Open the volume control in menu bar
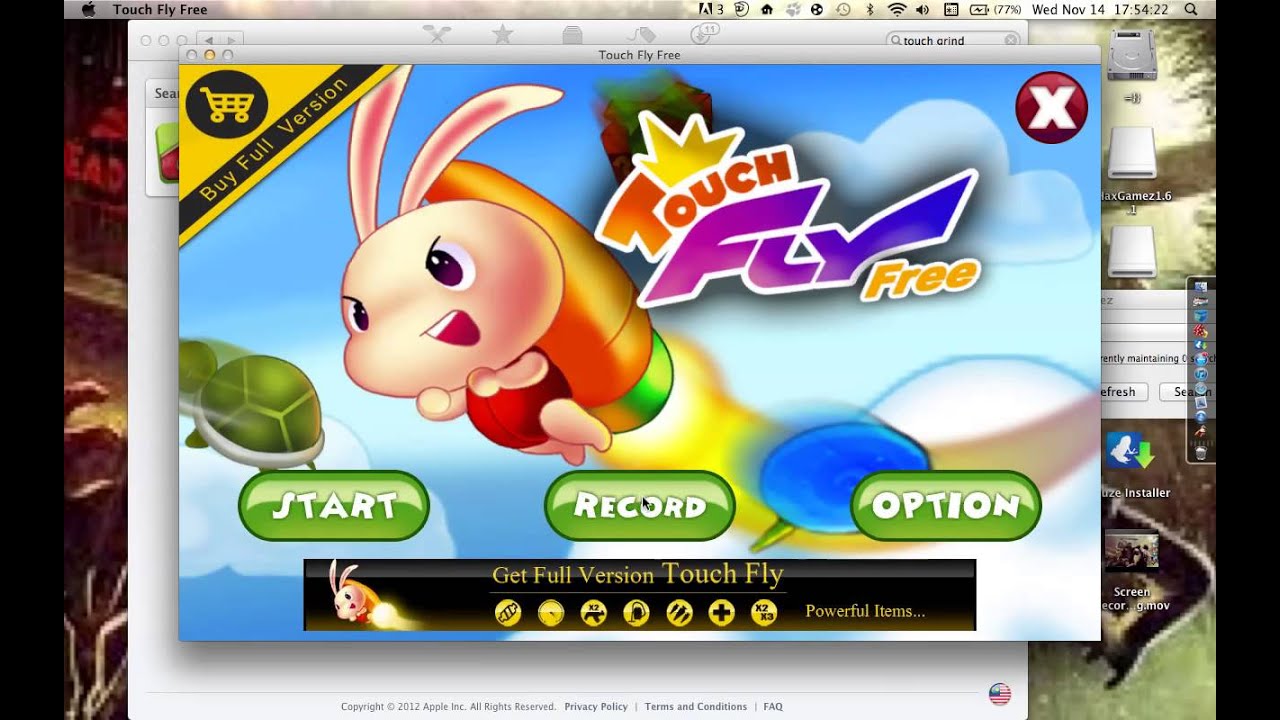 (922, 10)
